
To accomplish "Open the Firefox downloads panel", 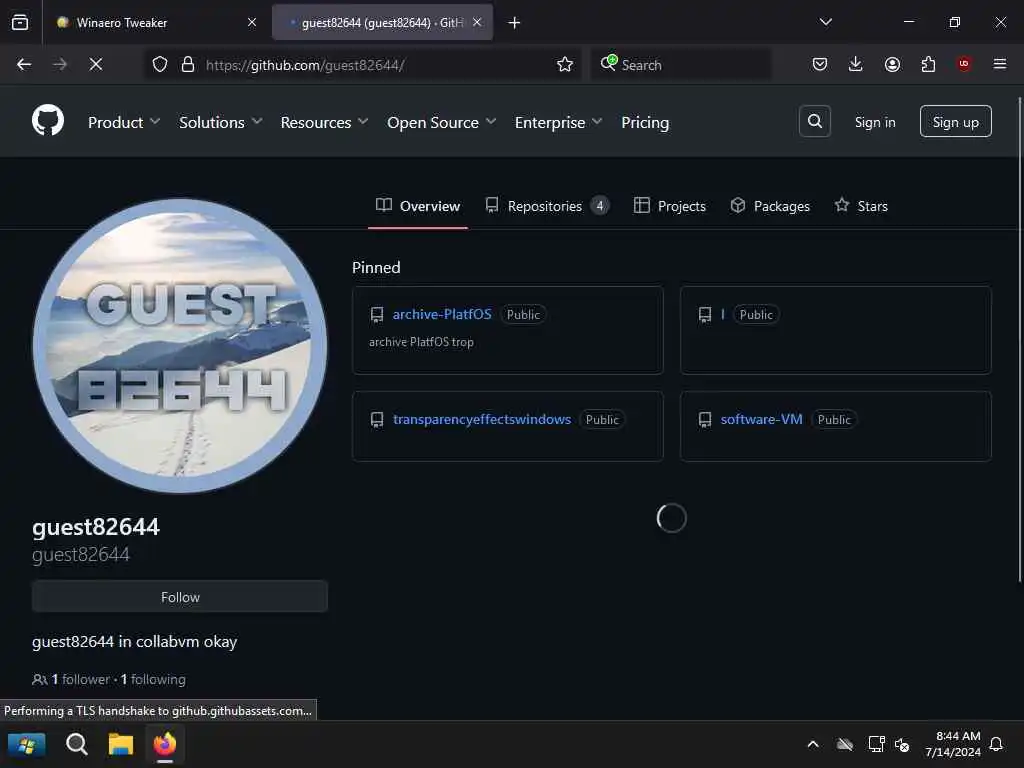I will (856, 64).
